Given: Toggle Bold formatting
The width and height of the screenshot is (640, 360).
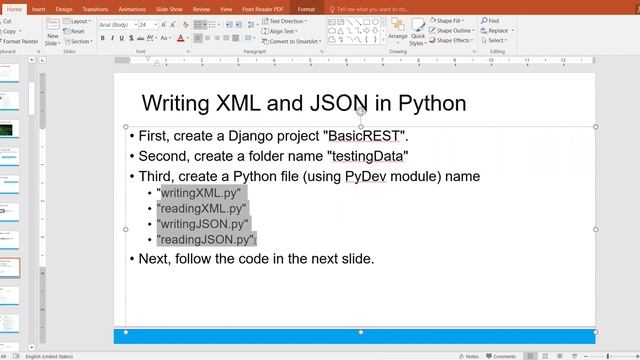Looking at the screenshot, I should (102, 38).
